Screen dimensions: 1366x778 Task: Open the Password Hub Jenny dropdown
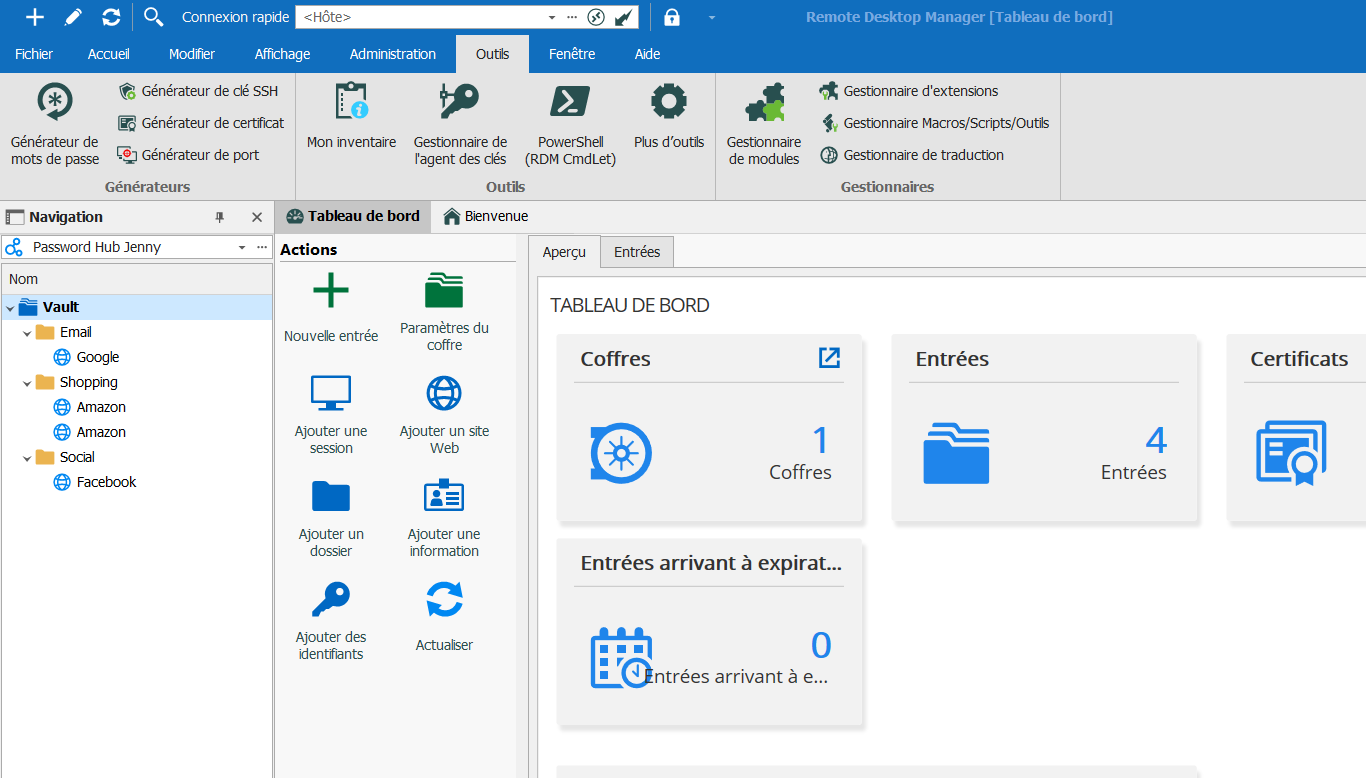241,247
